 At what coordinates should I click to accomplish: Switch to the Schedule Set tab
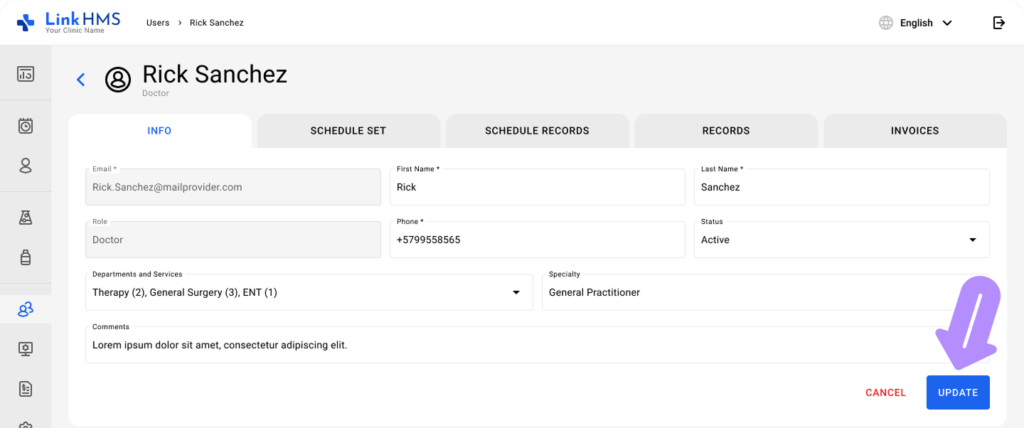coord(348,131)
